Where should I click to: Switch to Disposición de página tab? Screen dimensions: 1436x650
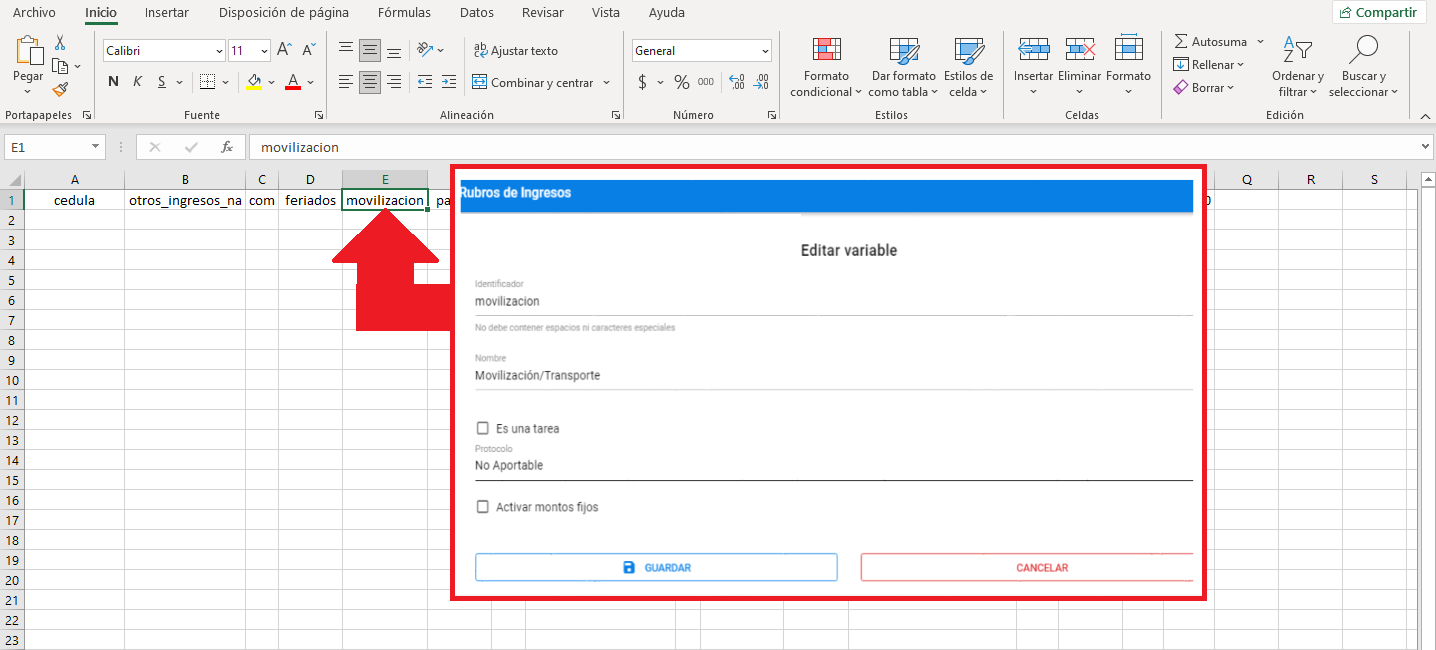click(284, 13)
